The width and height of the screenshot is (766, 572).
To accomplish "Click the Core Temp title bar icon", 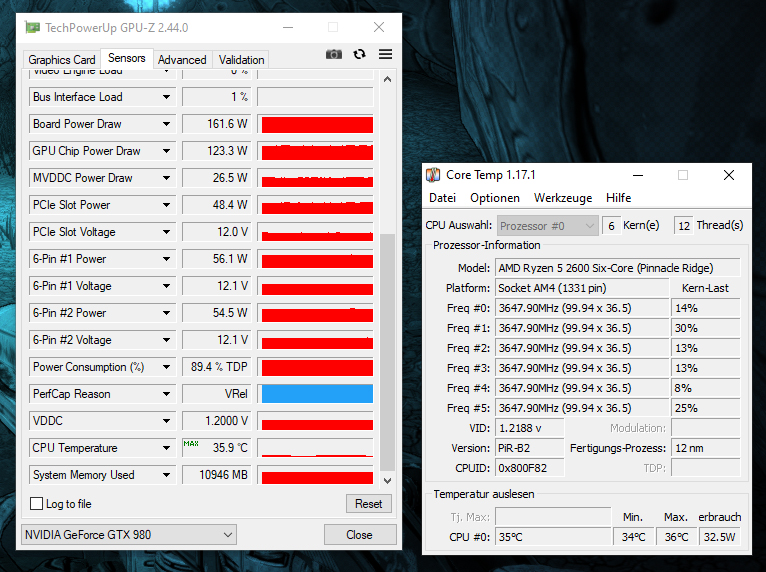I will click(433, 175).
